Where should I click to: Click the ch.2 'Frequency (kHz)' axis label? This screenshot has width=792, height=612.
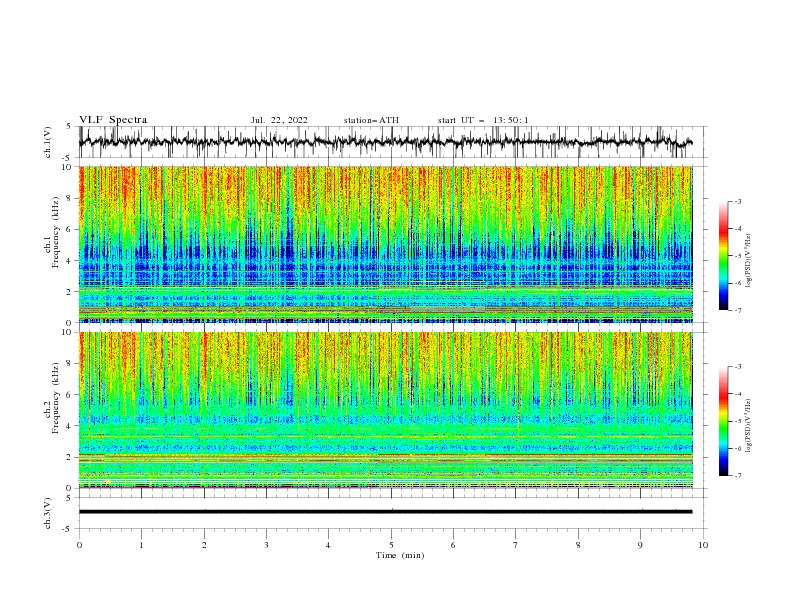click(55, 398)
